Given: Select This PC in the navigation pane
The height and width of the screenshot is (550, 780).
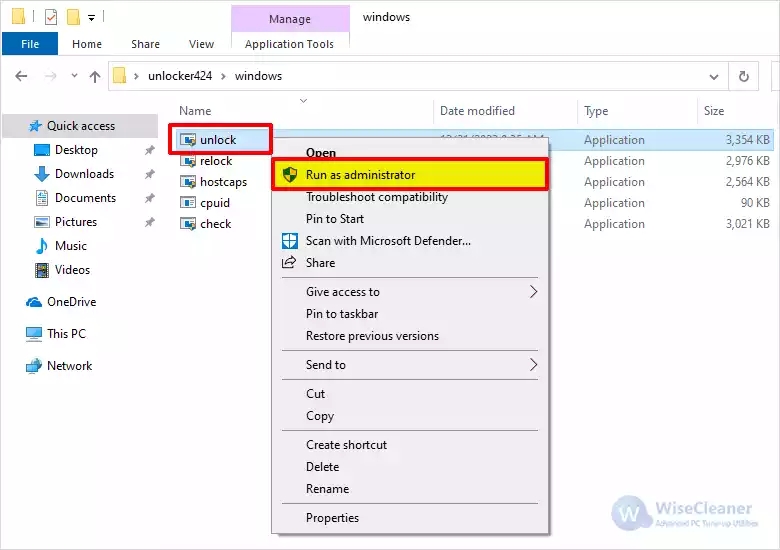Looking at the screenshot, I should 66,334.
